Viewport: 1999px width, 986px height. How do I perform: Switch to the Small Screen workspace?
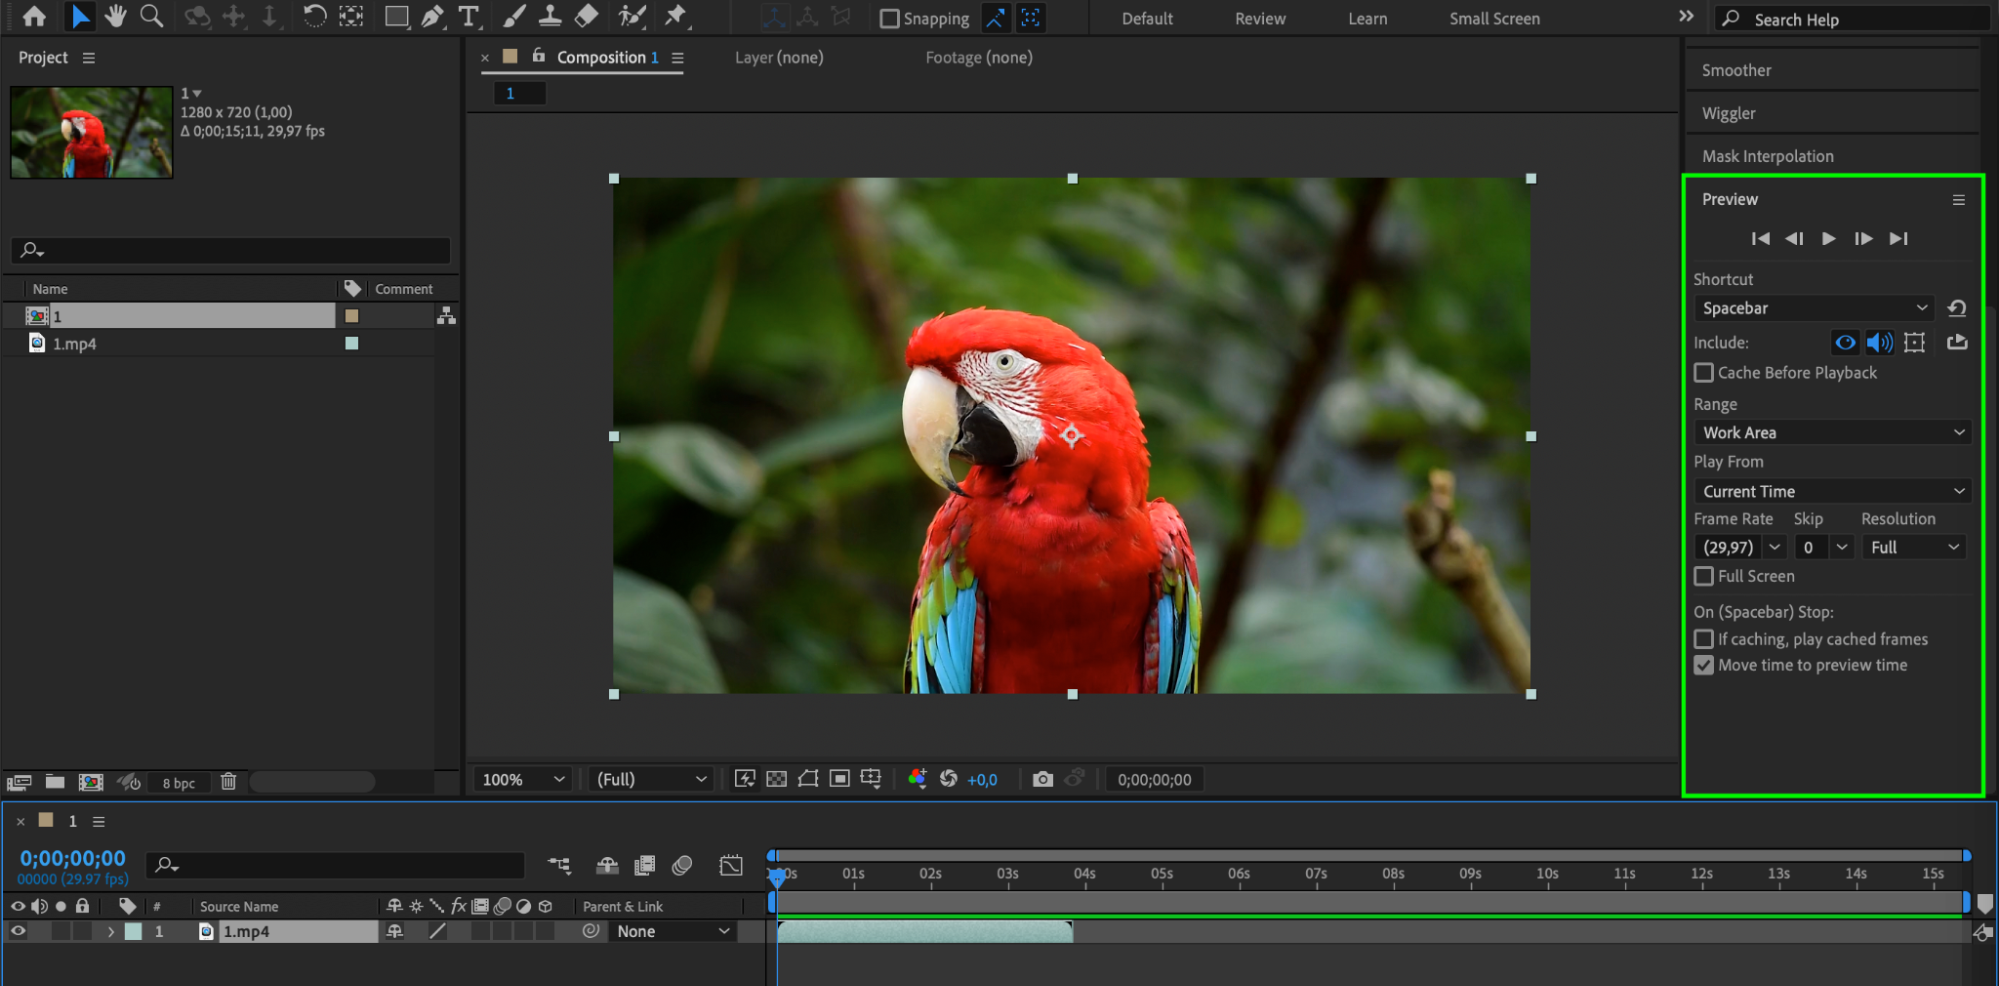1494,19
